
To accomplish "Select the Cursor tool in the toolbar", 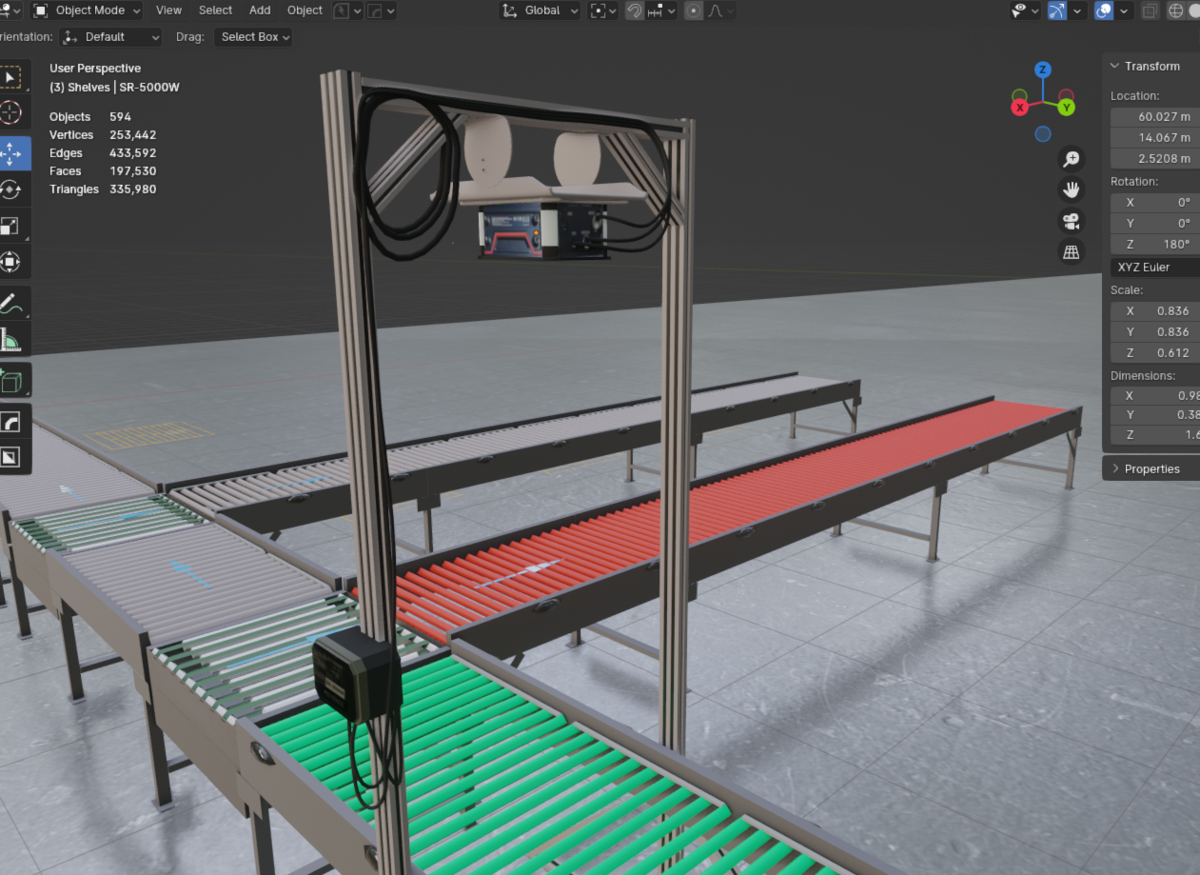I will click(11, 113).
